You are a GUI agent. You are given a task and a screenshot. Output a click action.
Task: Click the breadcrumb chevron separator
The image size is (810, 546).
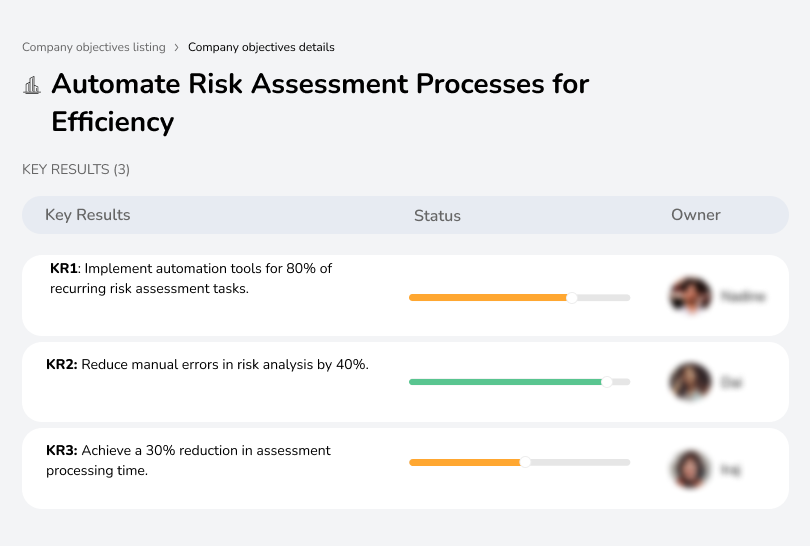pyautogui.click(x=177, y=48)
